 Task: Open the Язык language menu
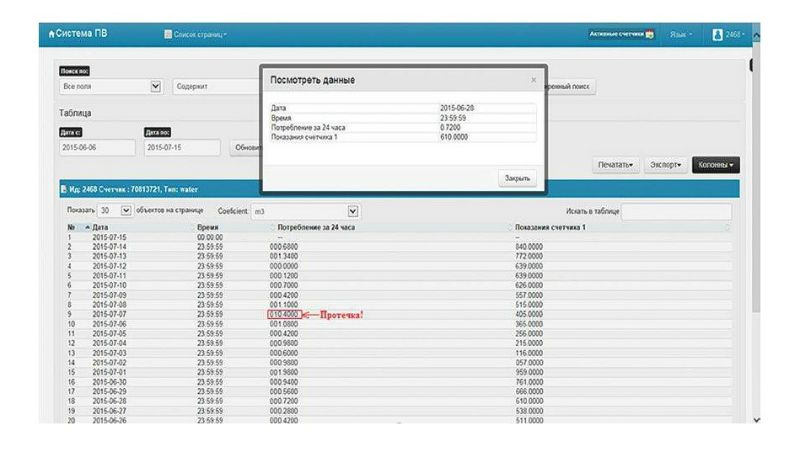point(681,35)
